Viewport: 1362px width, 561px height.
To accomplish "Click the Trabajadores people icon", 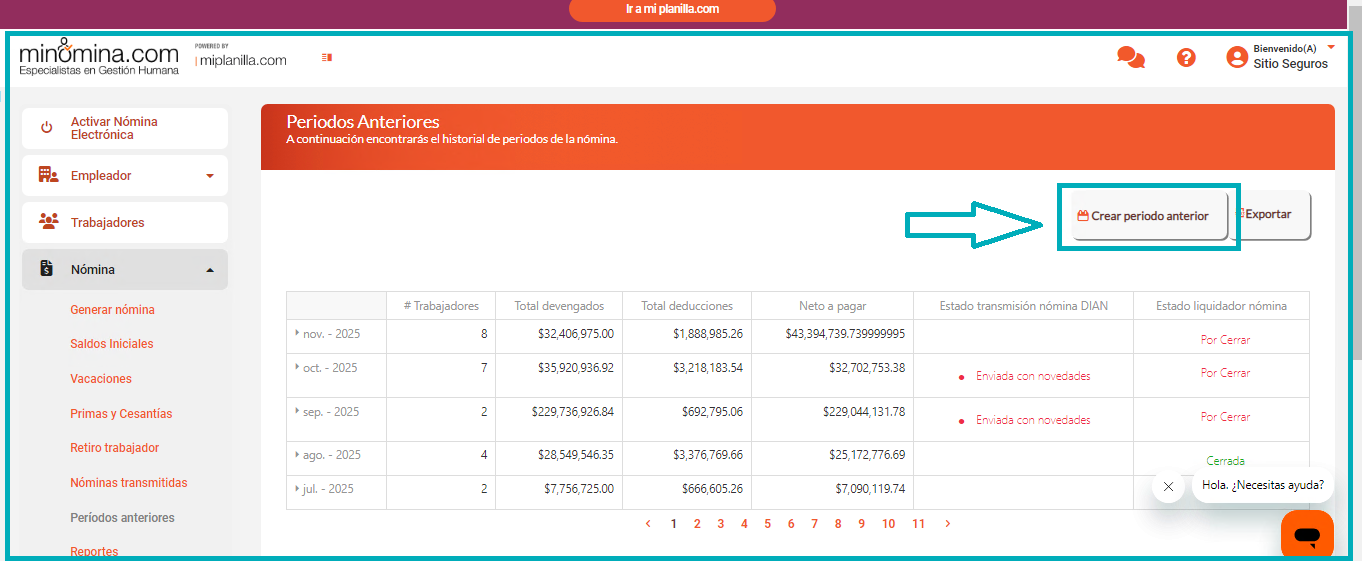I will point(48,222).
